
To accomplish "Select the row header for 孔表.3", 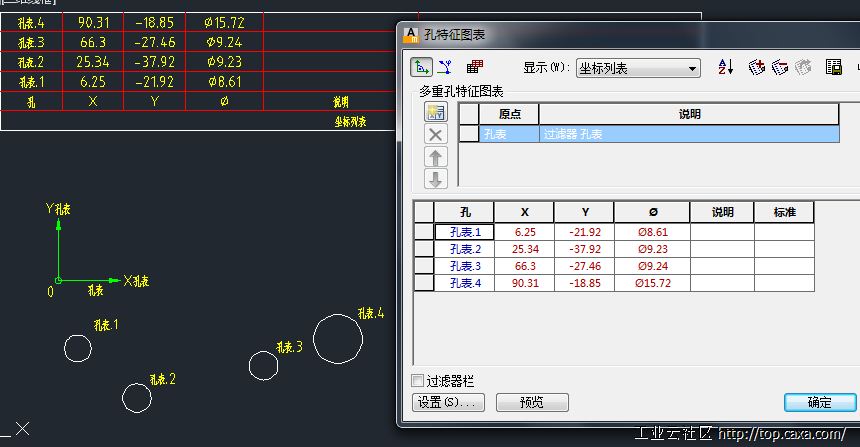I will [424, 266].
